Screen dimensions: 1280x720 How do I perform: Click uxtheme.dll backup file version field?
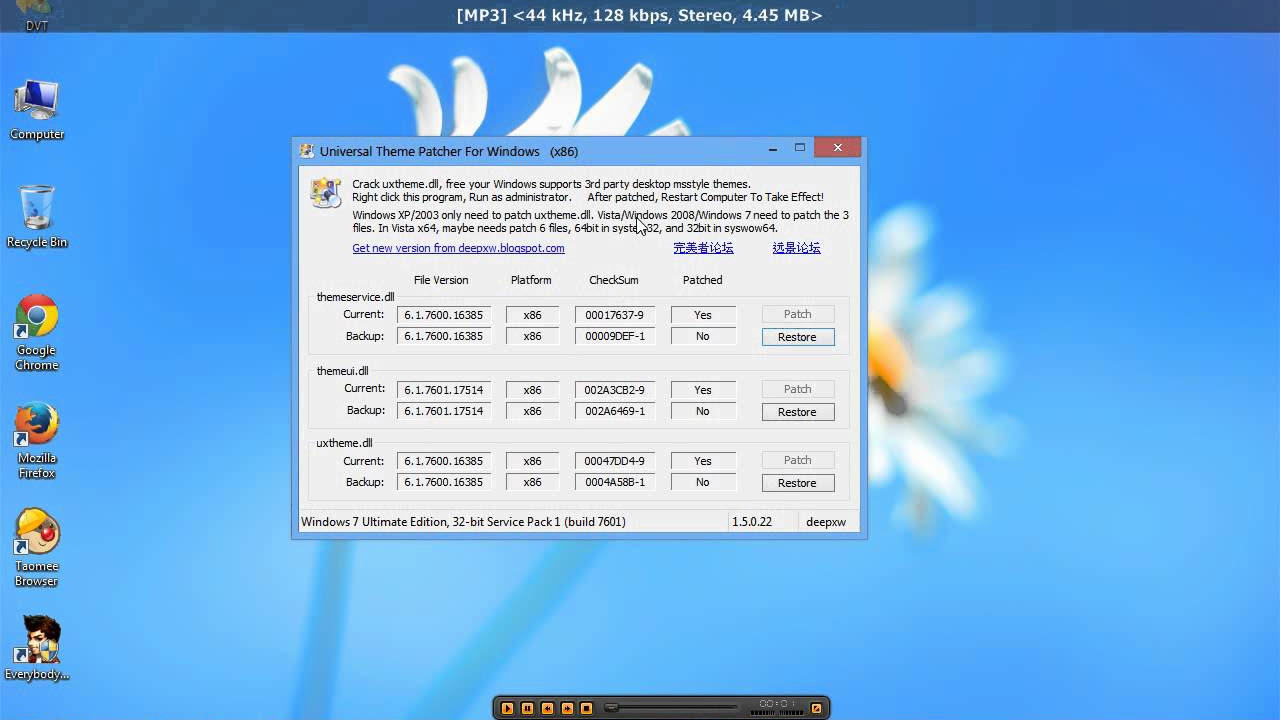[443, 482]
